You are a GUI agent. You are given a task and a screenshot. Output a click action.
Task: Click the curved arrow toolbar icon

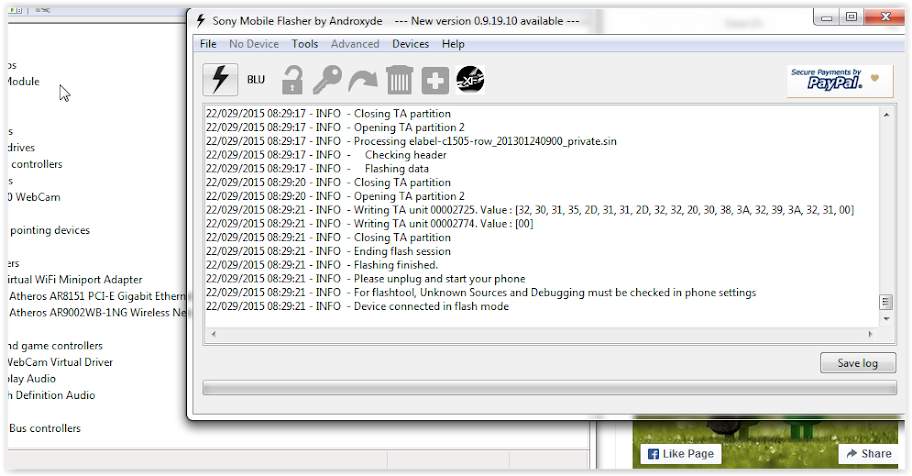[363, 81]
